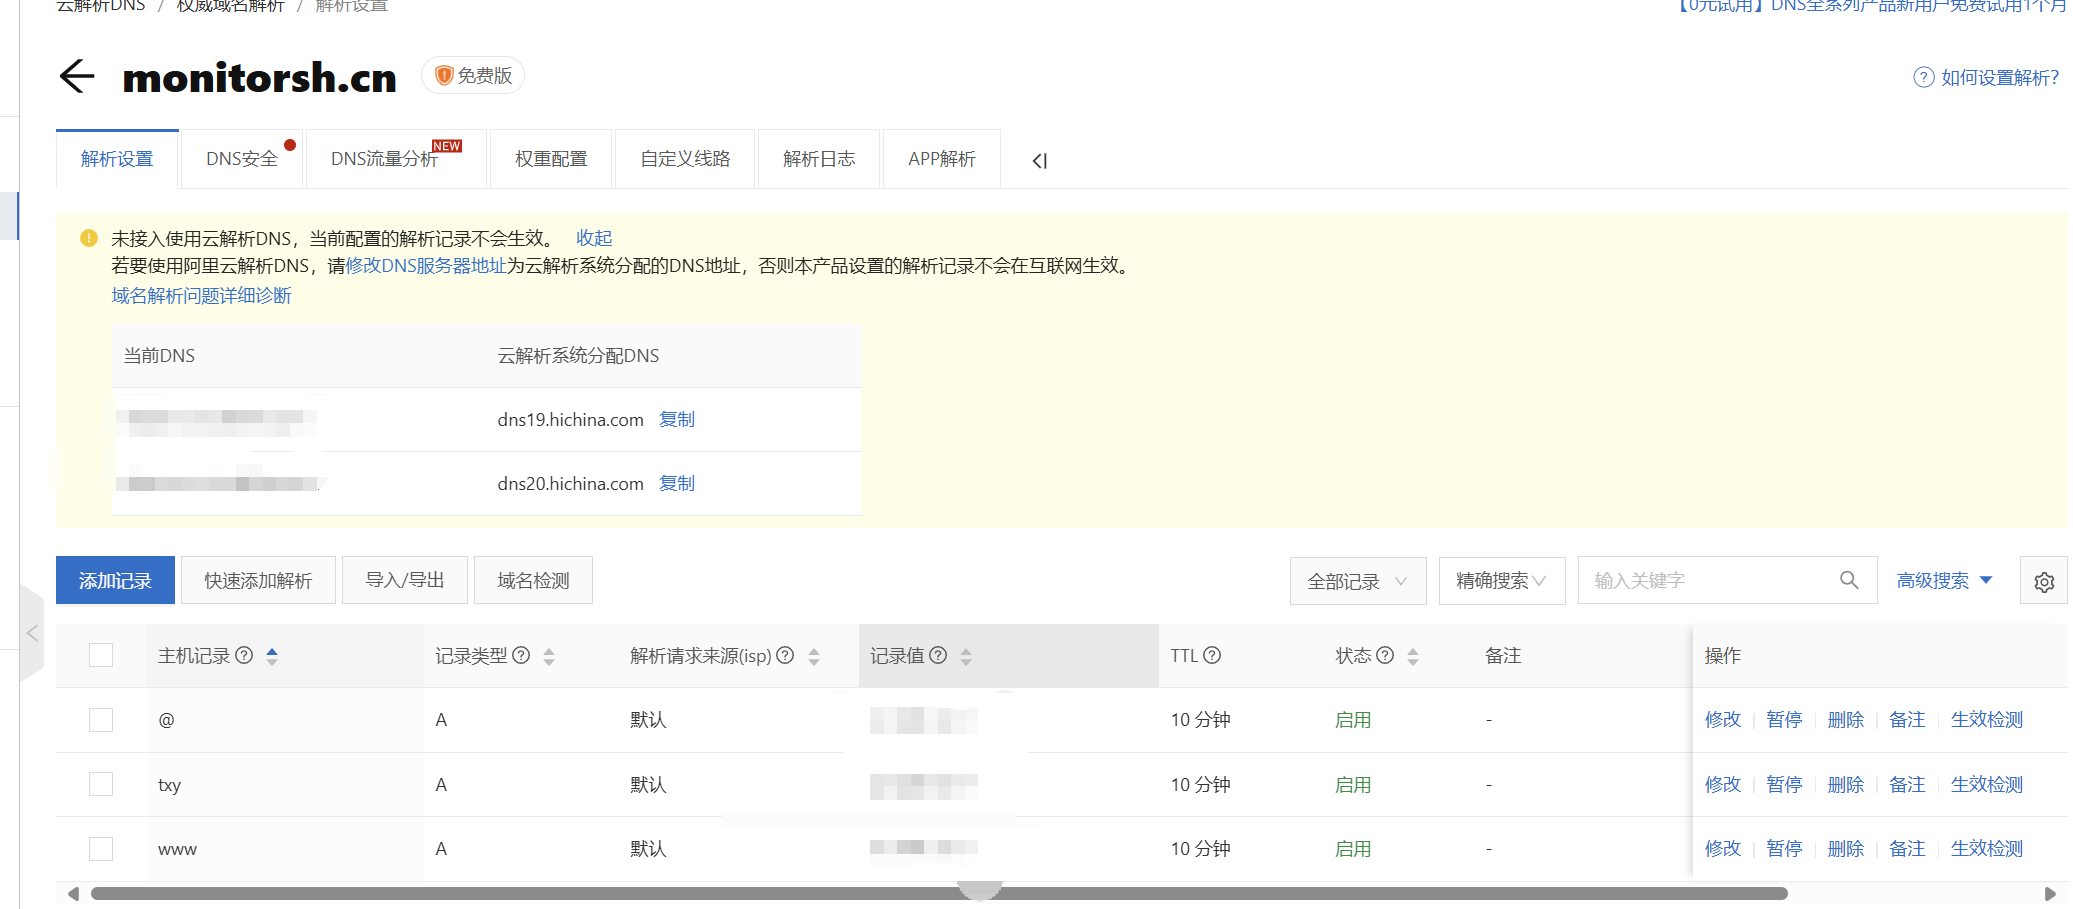Click the settings gear icon above table
The height and width of the screenshot is (909, 2073).
tap(2043, 581)
